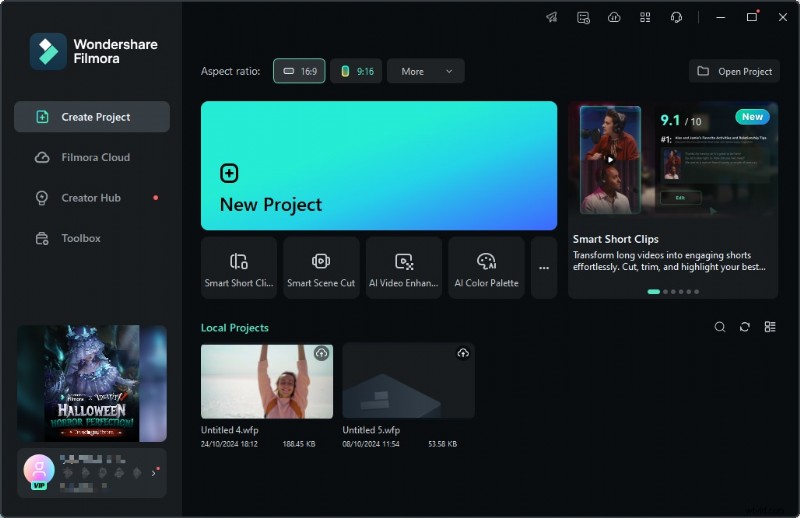Click the New Project button
The width and height of the screenshot is (800, 518).
coord(378,166)
